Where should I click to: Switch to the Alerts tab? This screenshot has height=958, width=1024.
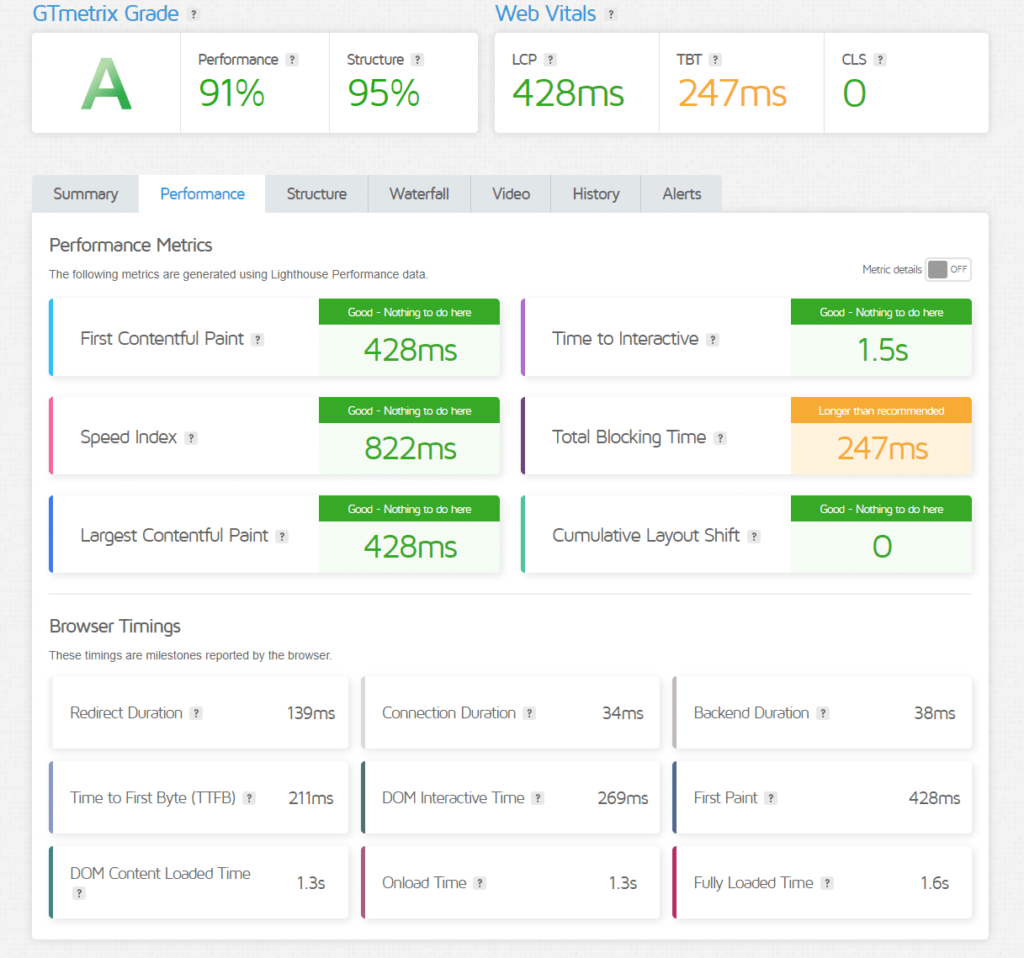(682, 194)
